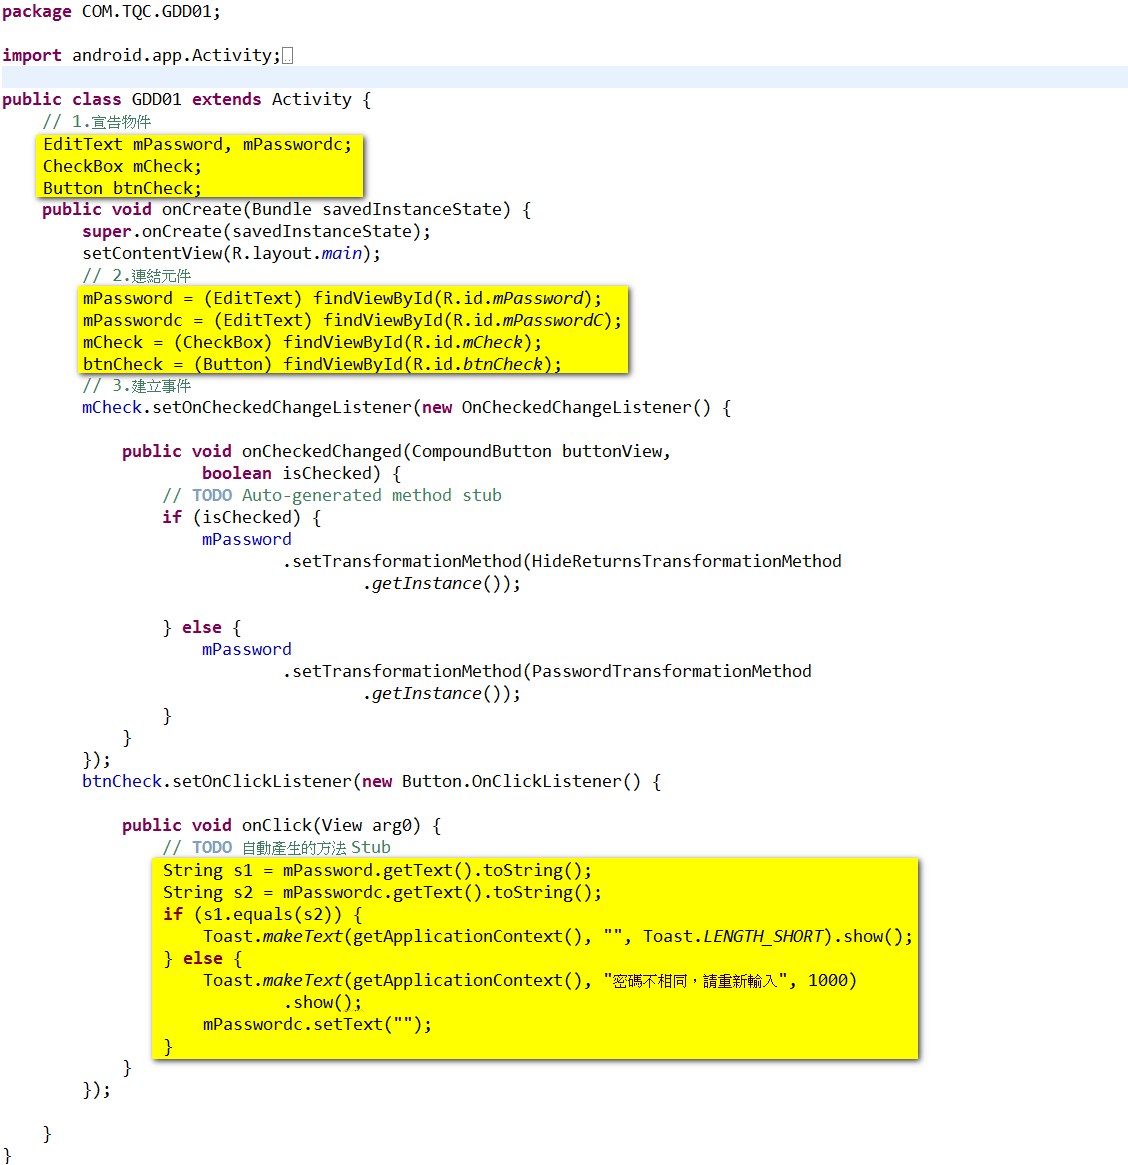Click the 'public void onClick(View arg0) {' line

coord(282,825)
